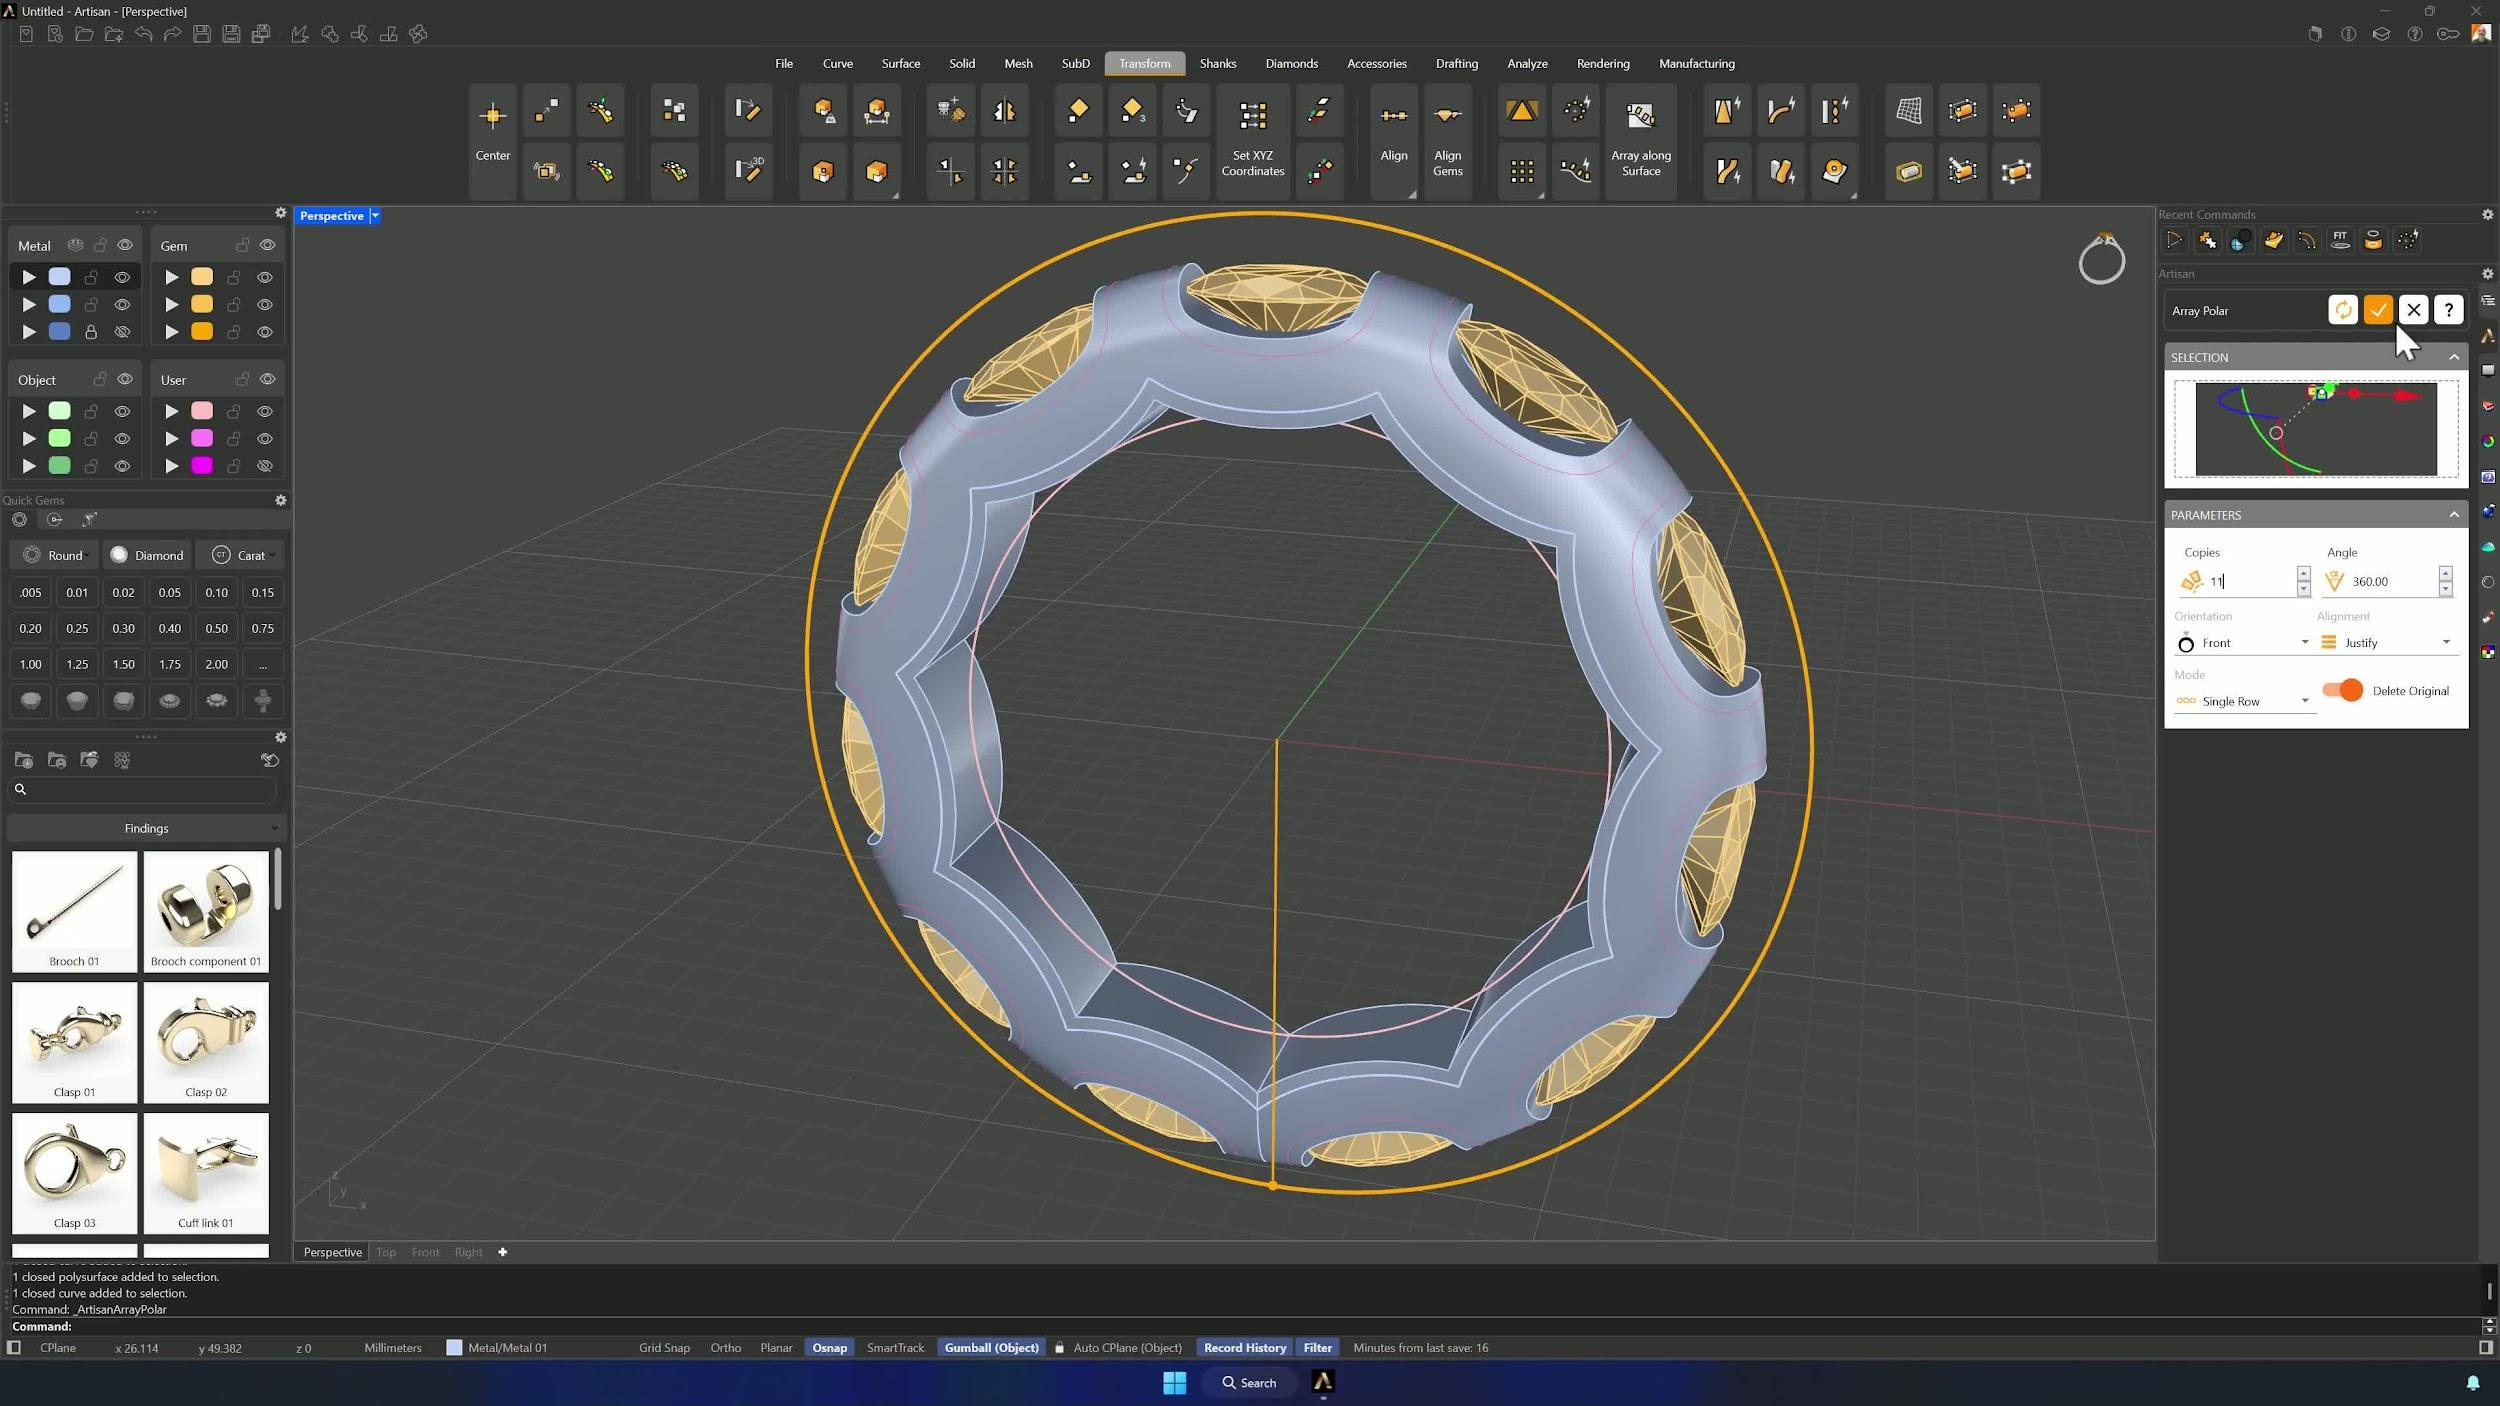
Task: Open the user account avatar at top right
Action: pyautogui.click(x=2480, y=34)
